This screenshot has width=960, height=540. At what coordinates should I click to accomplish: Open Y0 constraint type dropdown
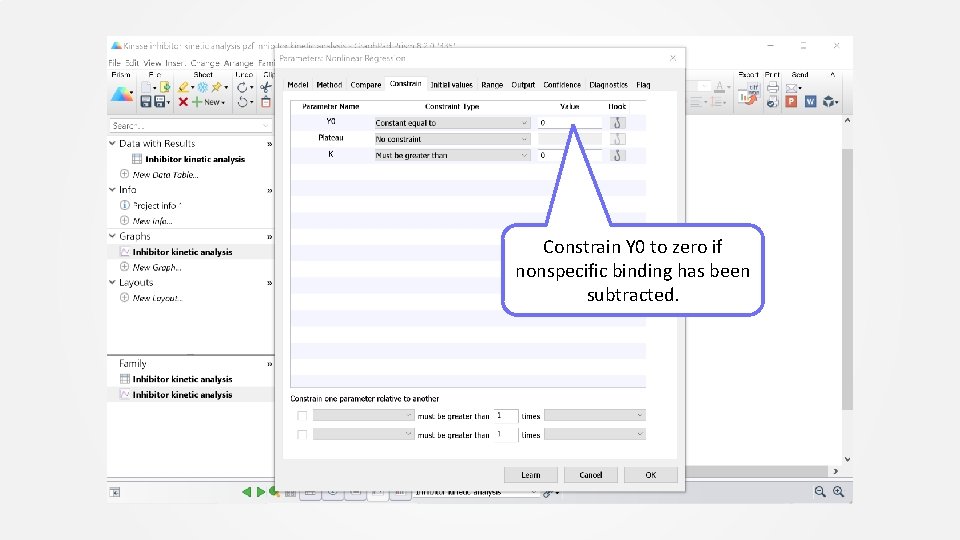click(x=452, y=122)
